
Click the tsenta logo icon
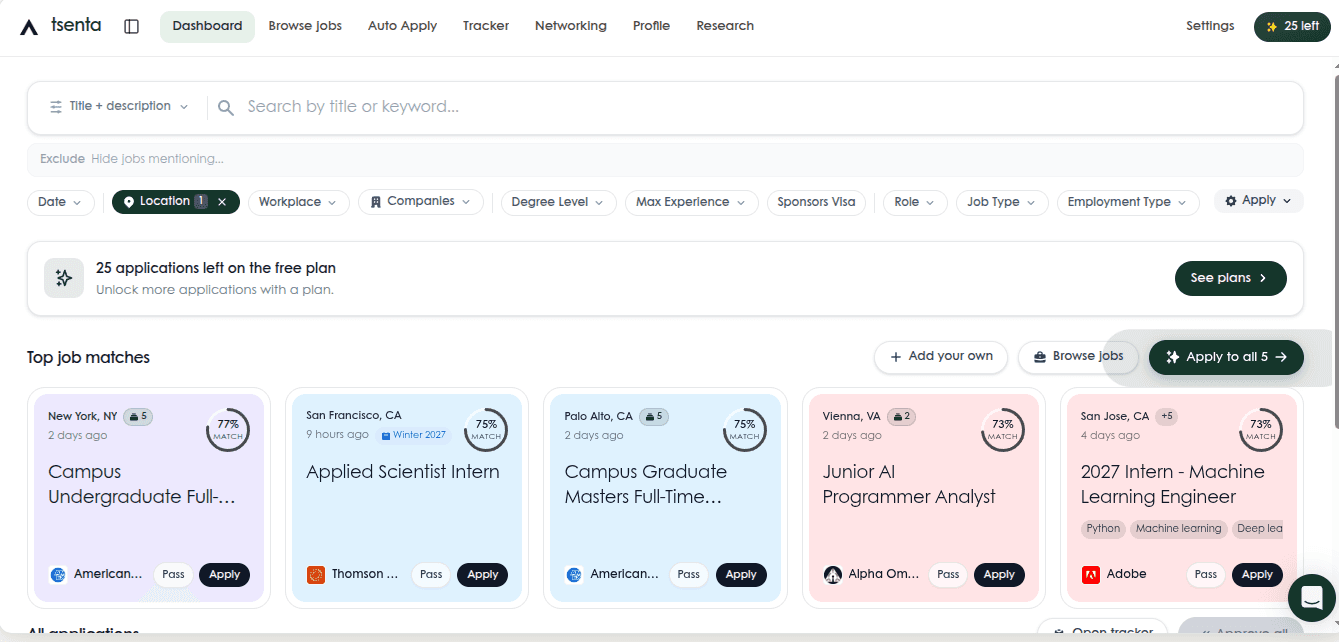[x=30, y=27]
